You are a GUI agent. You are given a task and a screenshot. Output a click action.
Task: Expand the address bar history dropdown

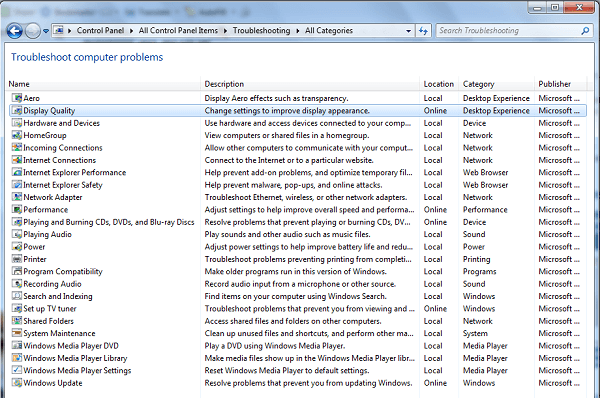coord(408,31)
